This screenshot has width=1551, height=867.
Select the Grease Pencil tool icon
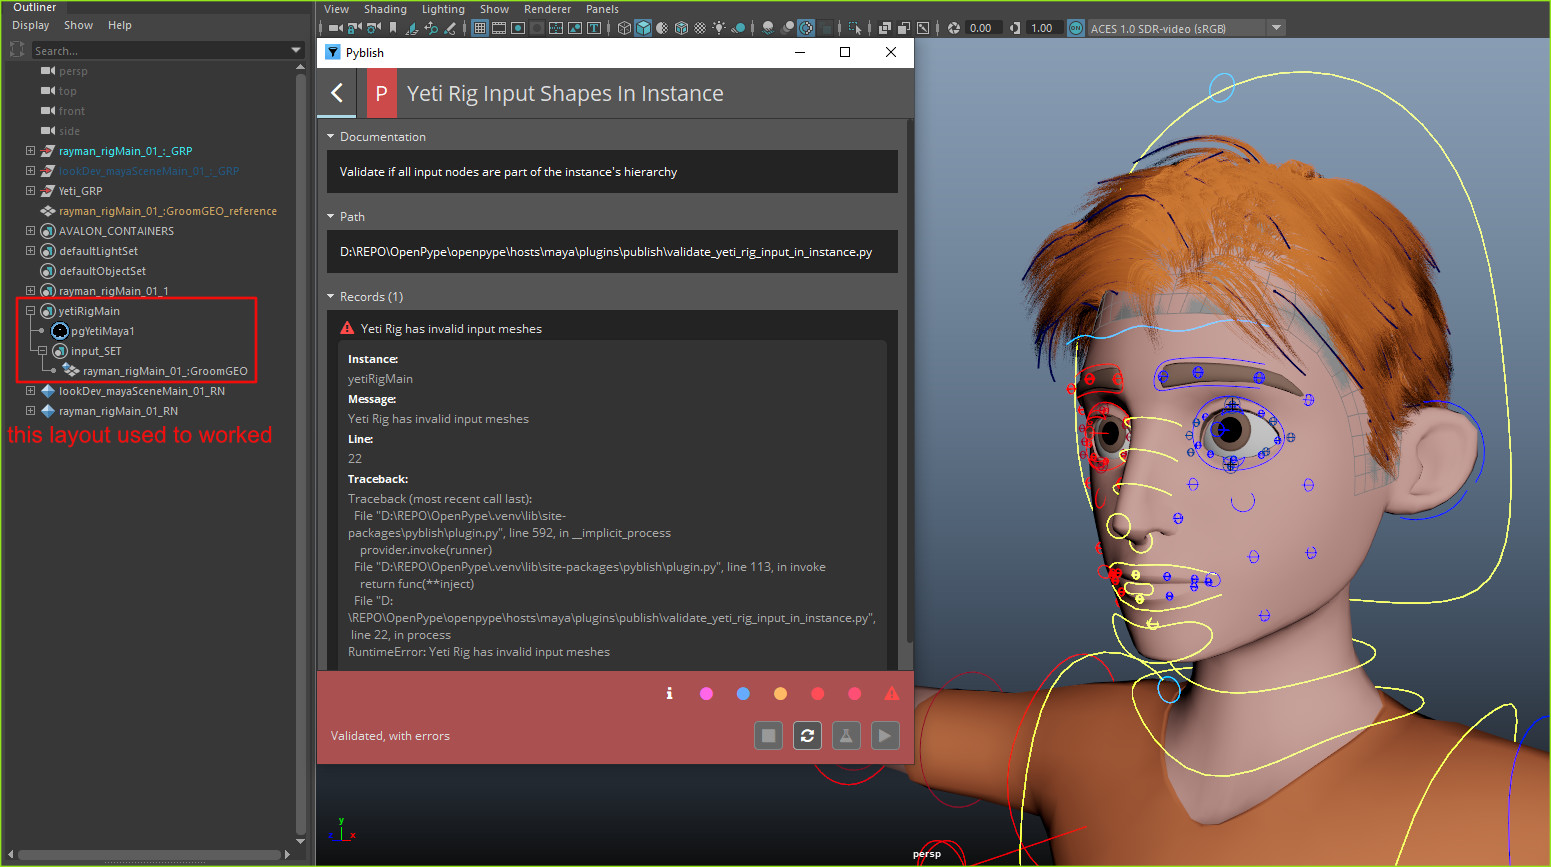pyautogui.click(x=451, y=28)
